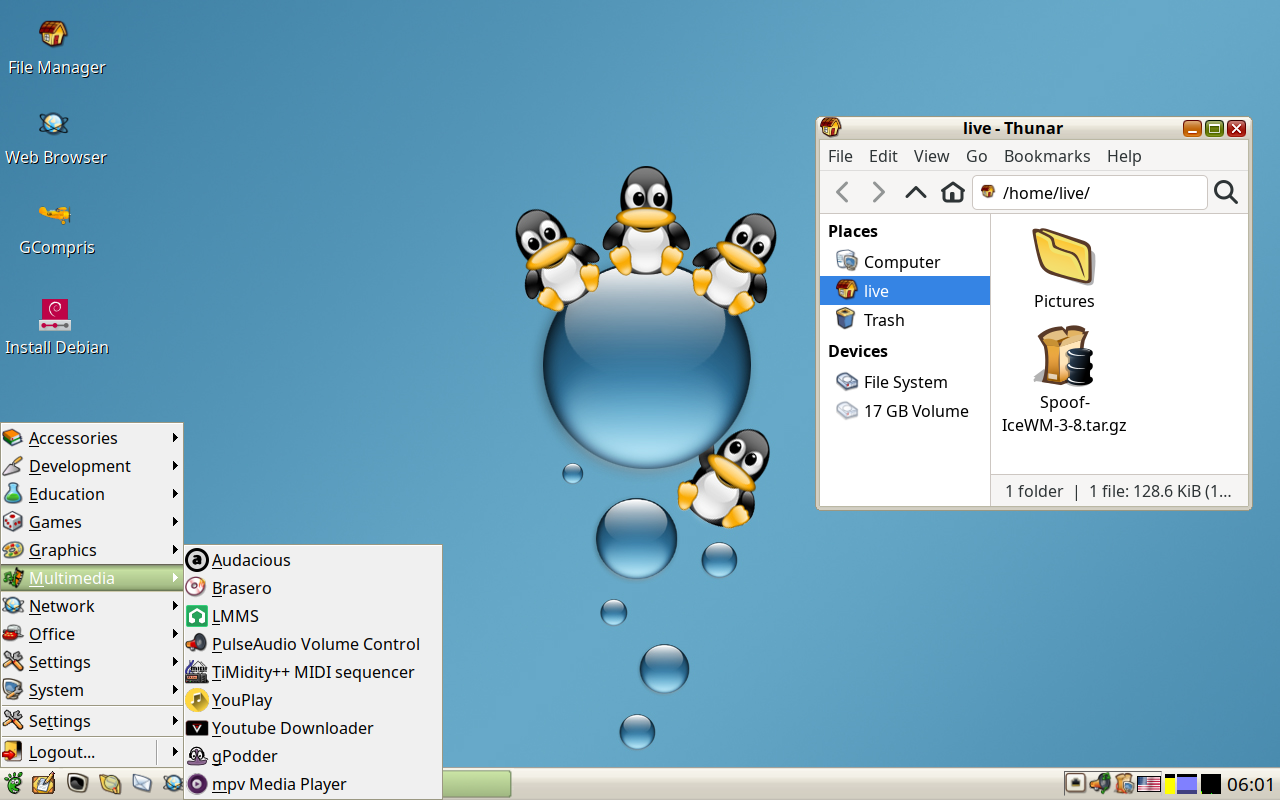Expand the System submenu arrow

pos(175,690)
